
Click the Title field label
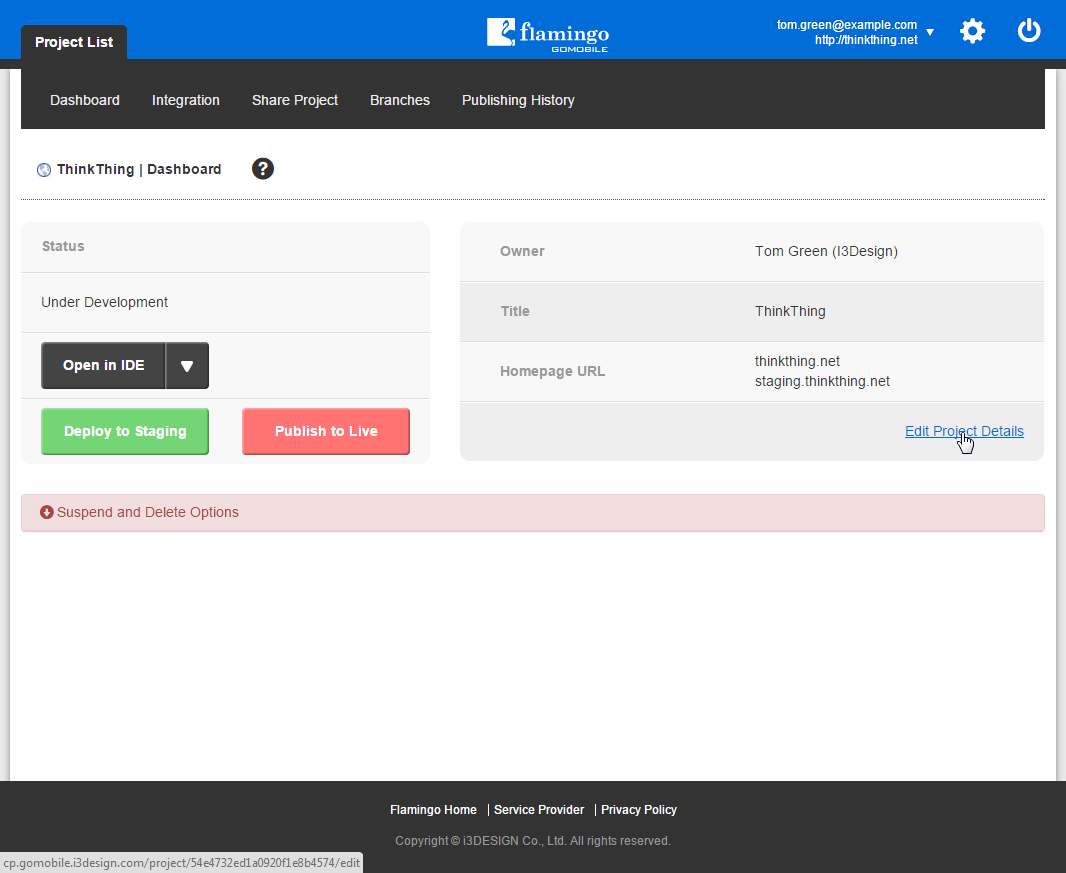[x=515, y=311]
